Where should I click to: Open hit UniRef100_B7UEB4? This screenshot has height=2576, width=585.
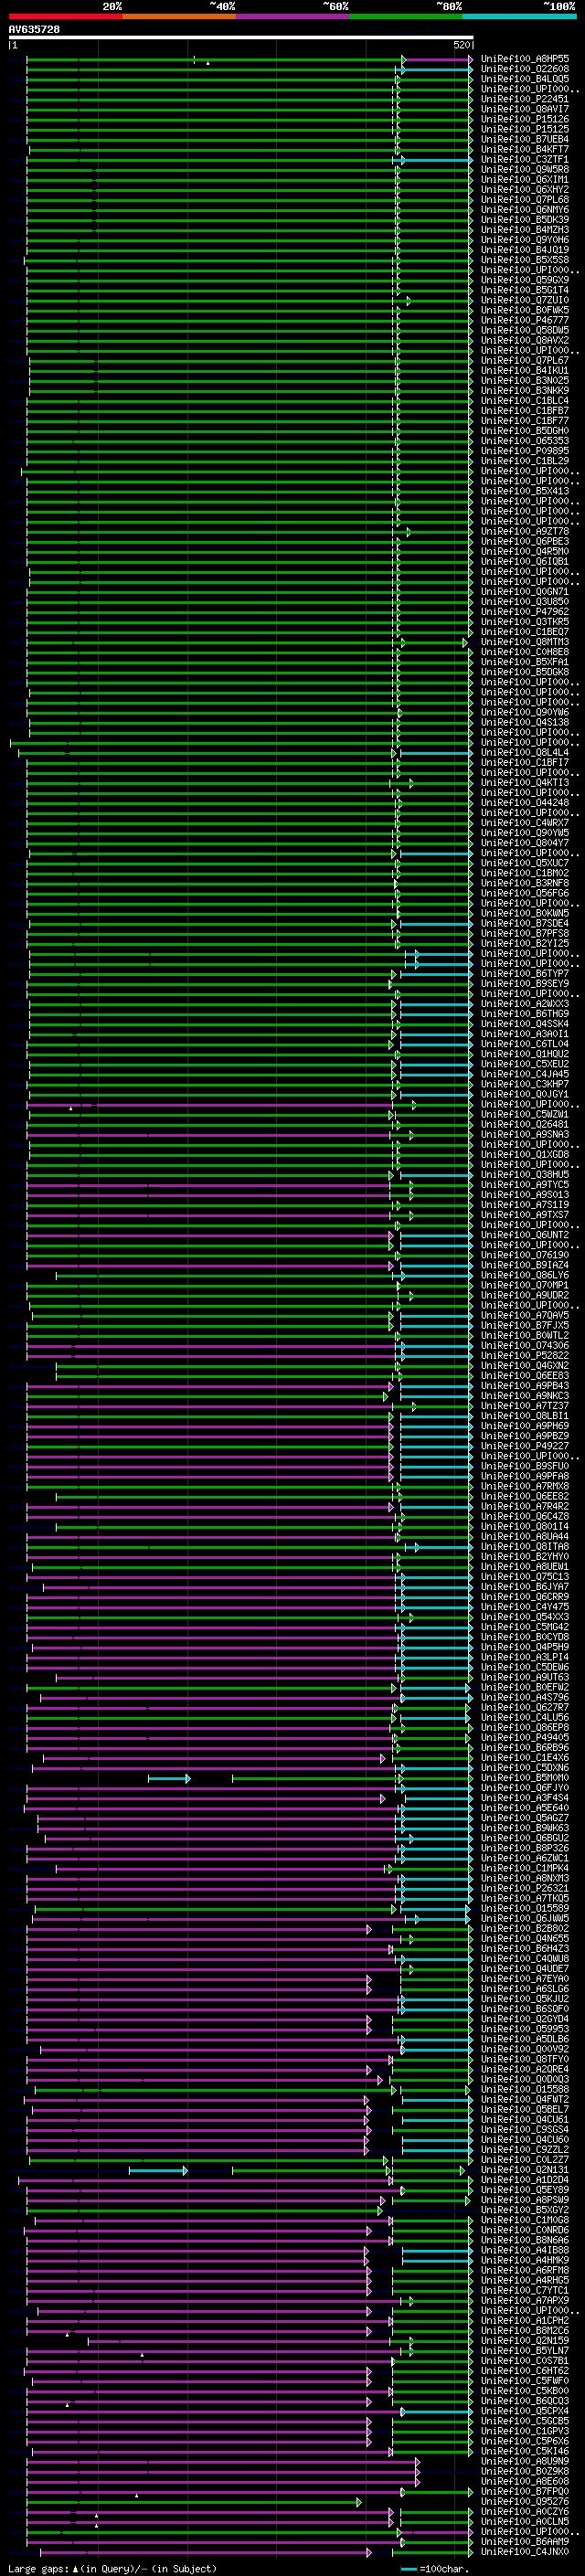coord(525,139)
